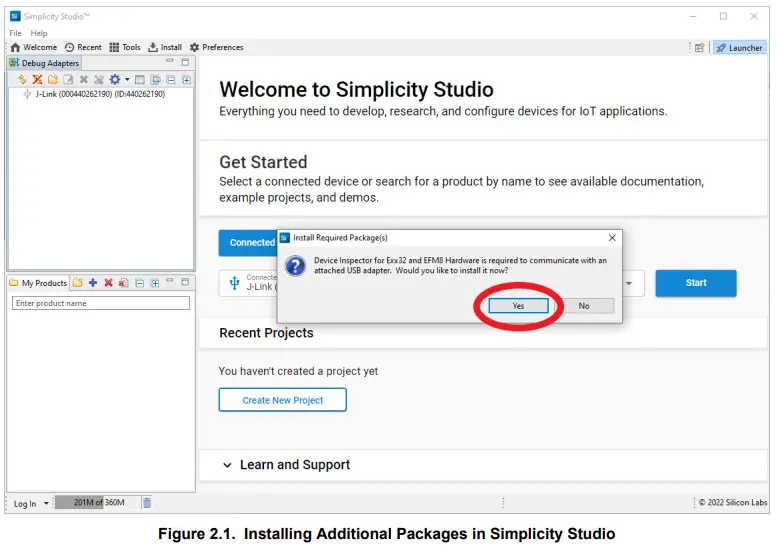The height and width of the screenshot is (546, 778).
Task: Run garbage collector trash icon
Action: pos(147,503)
